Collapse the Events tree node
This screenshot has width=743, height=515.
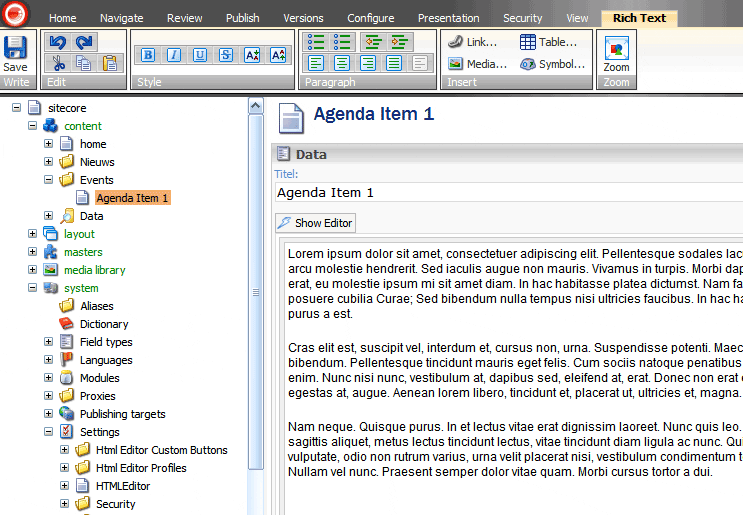point(48,180)
